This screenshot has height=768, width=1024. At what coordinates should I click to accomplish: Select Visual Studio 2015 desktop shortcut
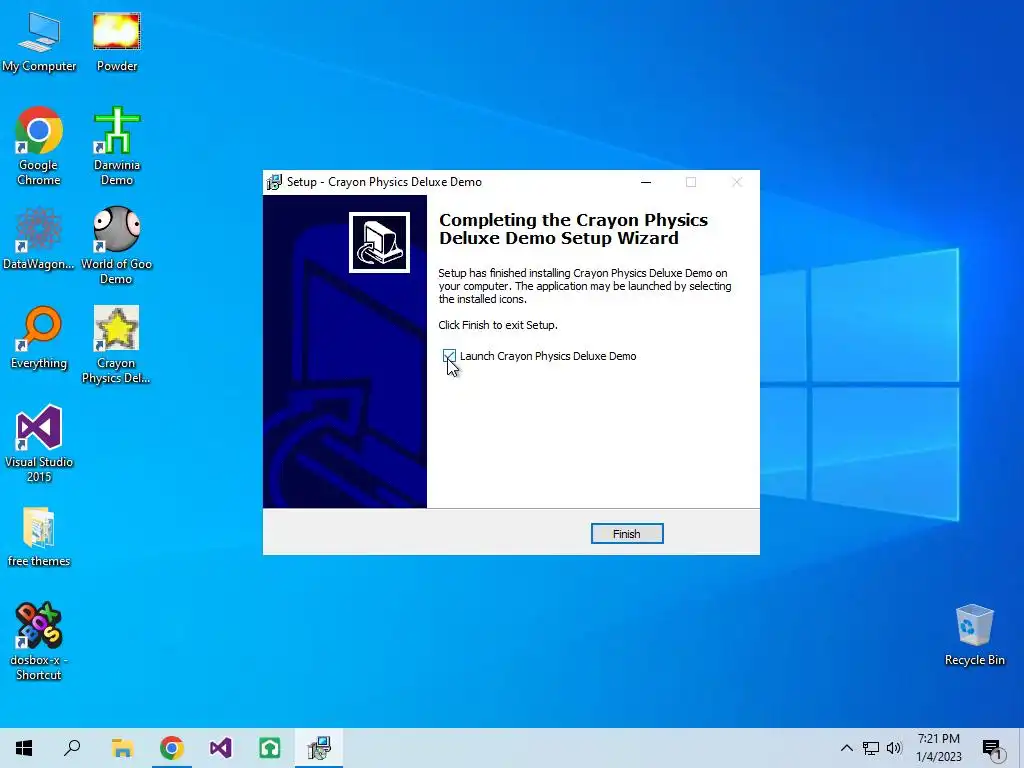[39, 443]
